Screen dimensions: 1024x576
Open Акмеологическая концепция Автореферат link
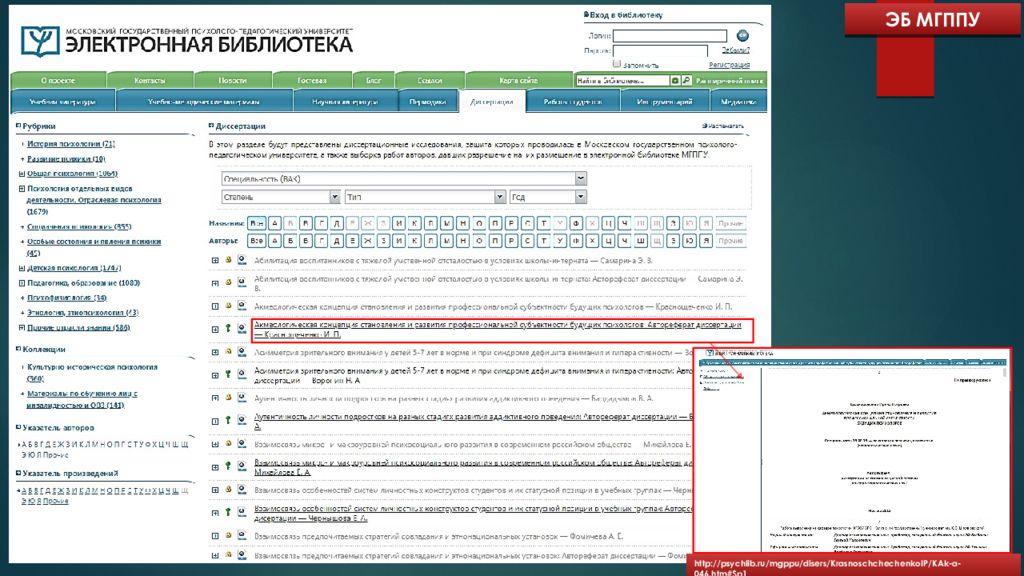pos(498,329)
